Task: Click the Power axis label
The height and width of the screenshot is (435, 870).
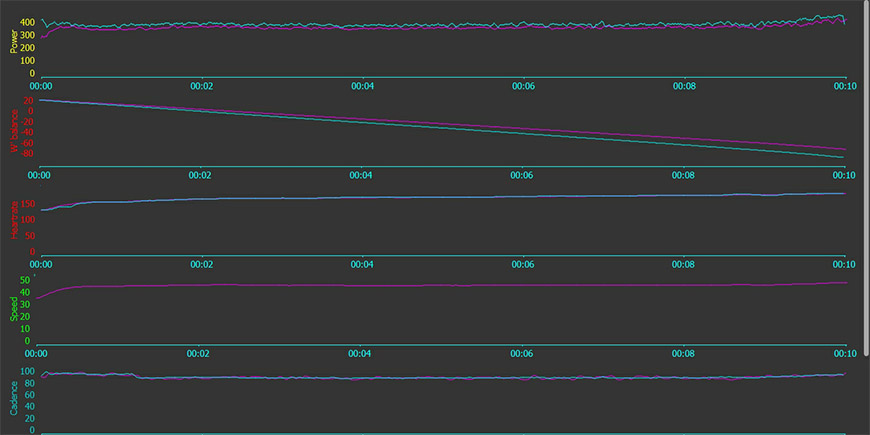Action: [14, 41]
